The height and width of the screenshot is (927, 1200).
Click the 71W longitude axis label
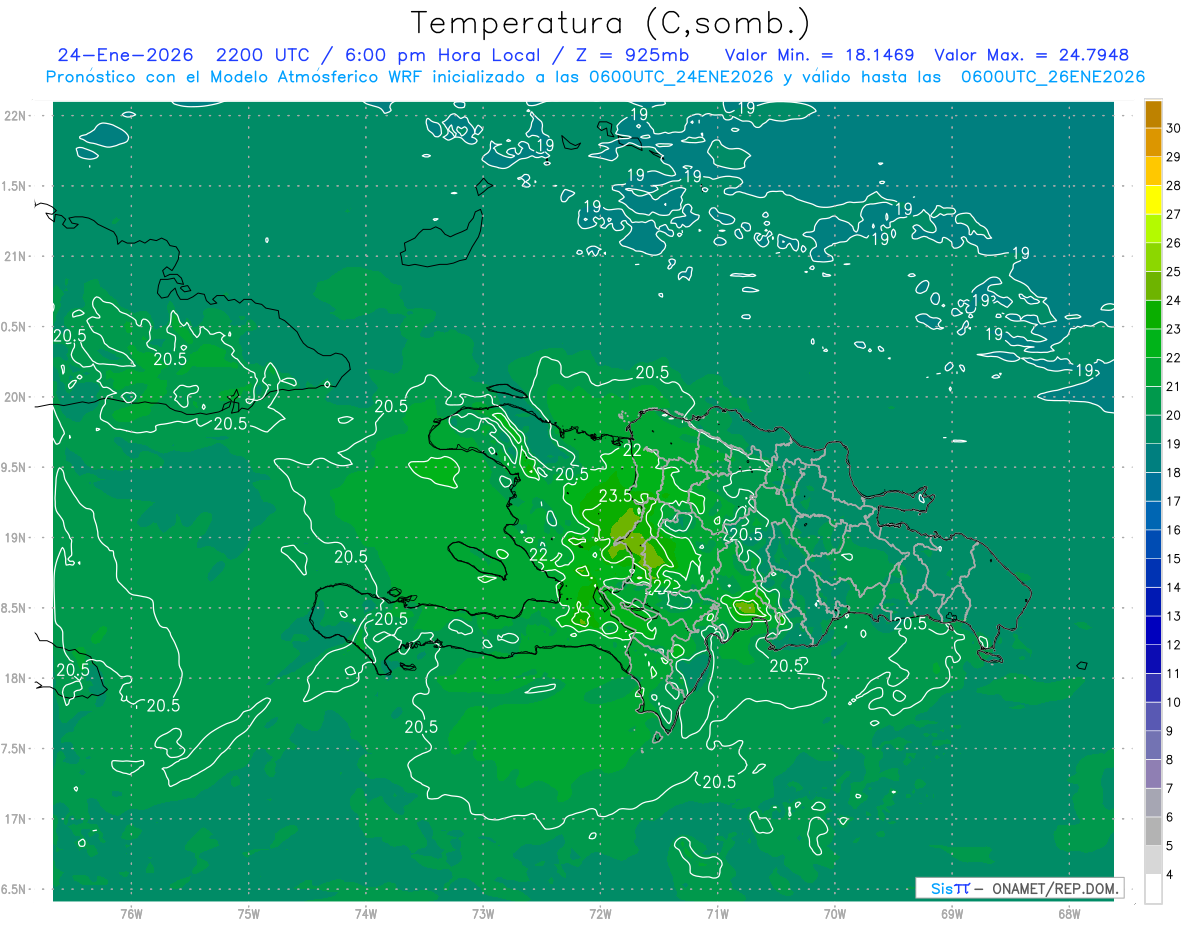[x=717, y=914]
